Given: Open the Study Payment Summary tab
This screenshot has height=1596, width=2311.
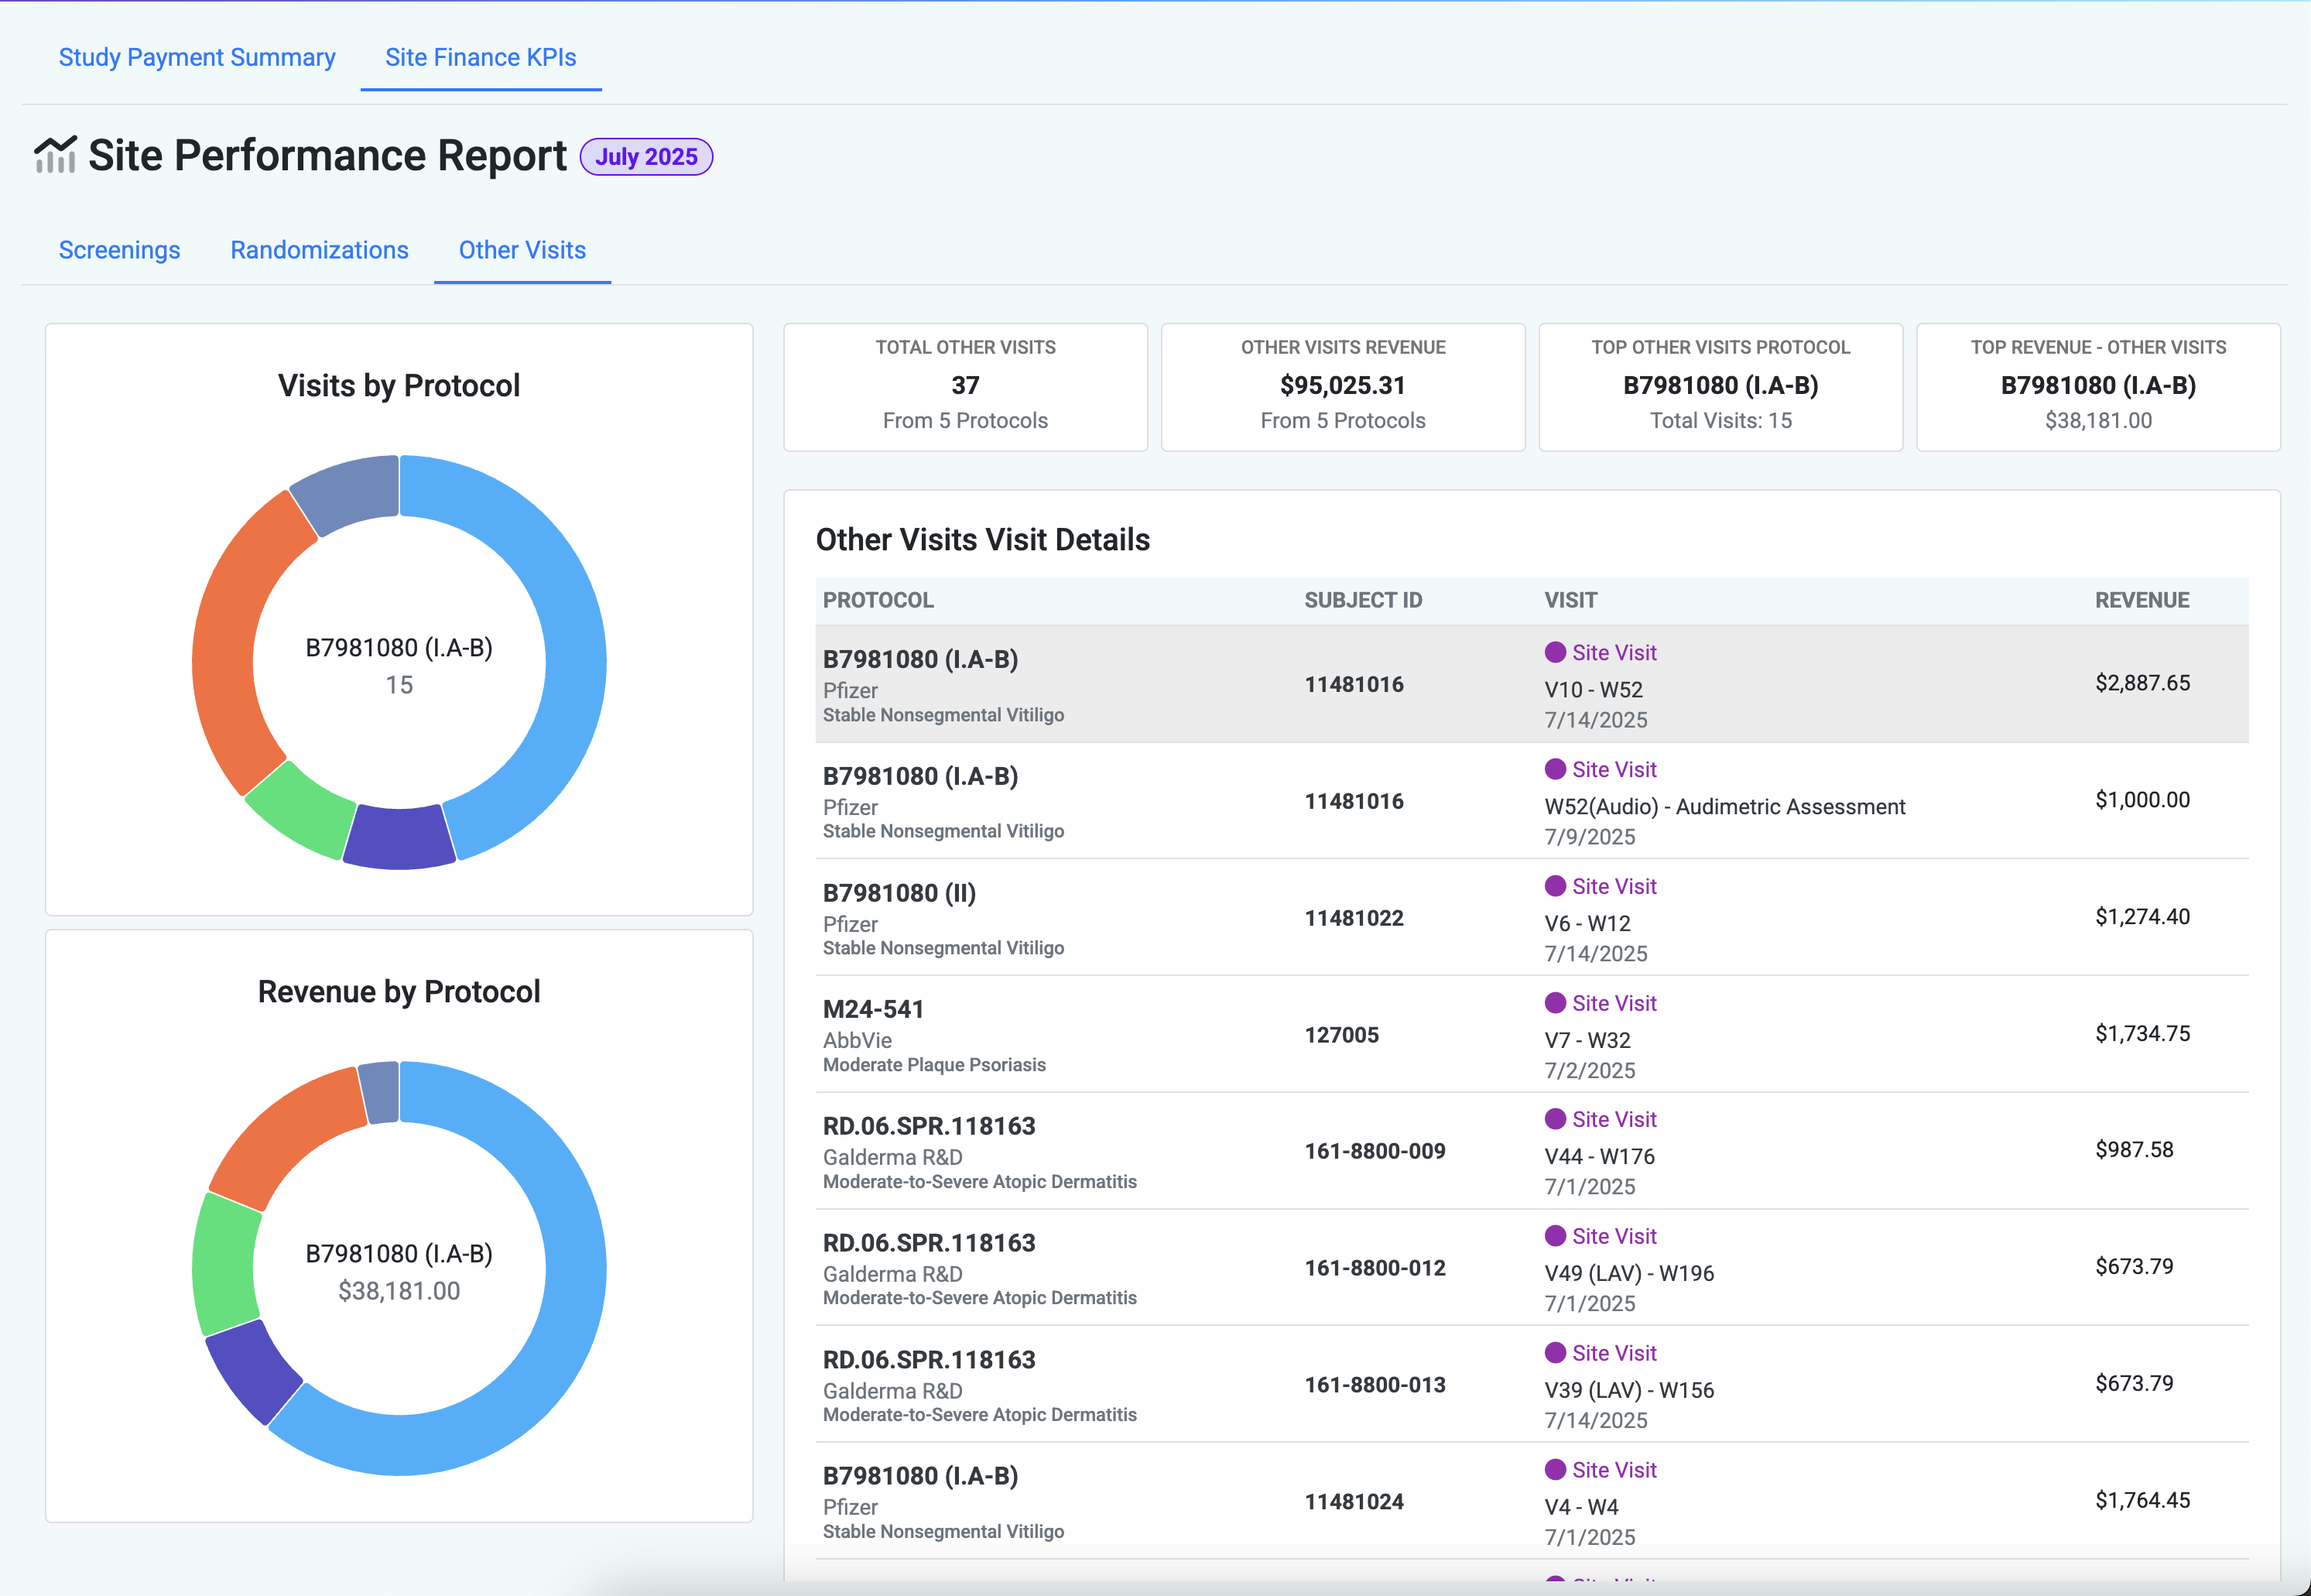Looking at the screenshot, I should tap(197, 57).
